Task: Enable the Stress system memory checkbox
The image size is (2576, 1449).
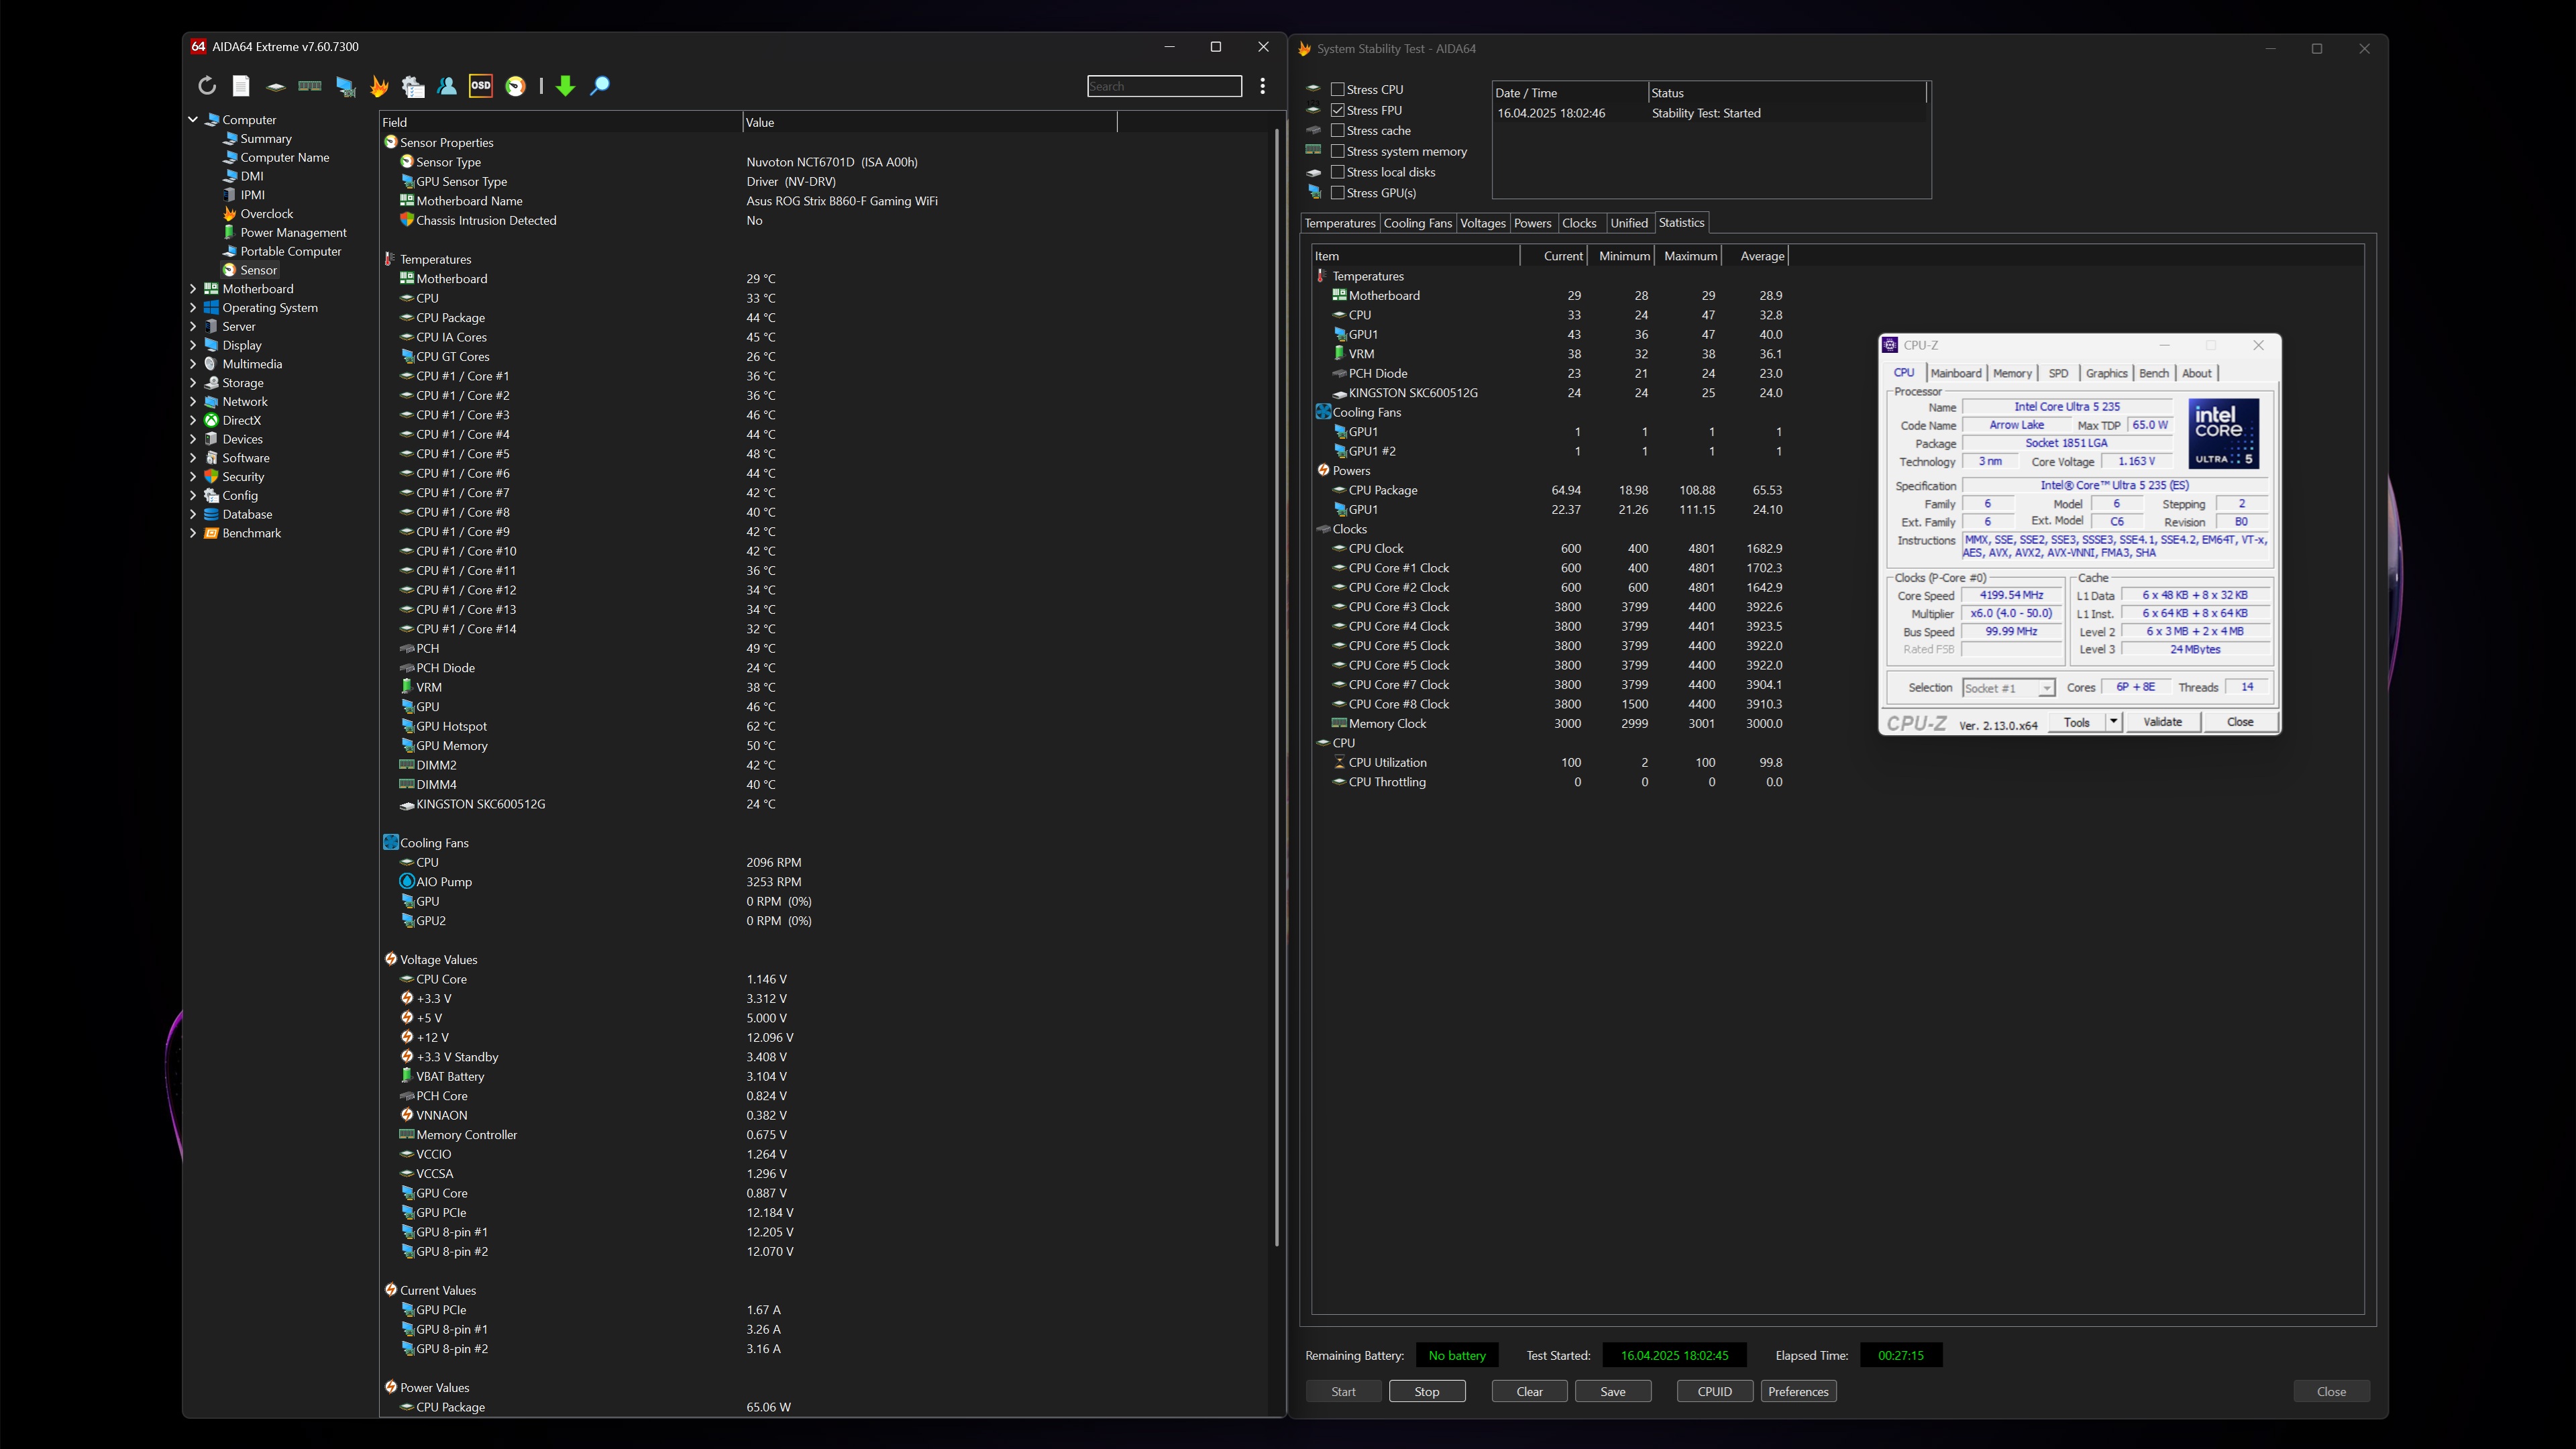Action: (x=1337, y=152)
